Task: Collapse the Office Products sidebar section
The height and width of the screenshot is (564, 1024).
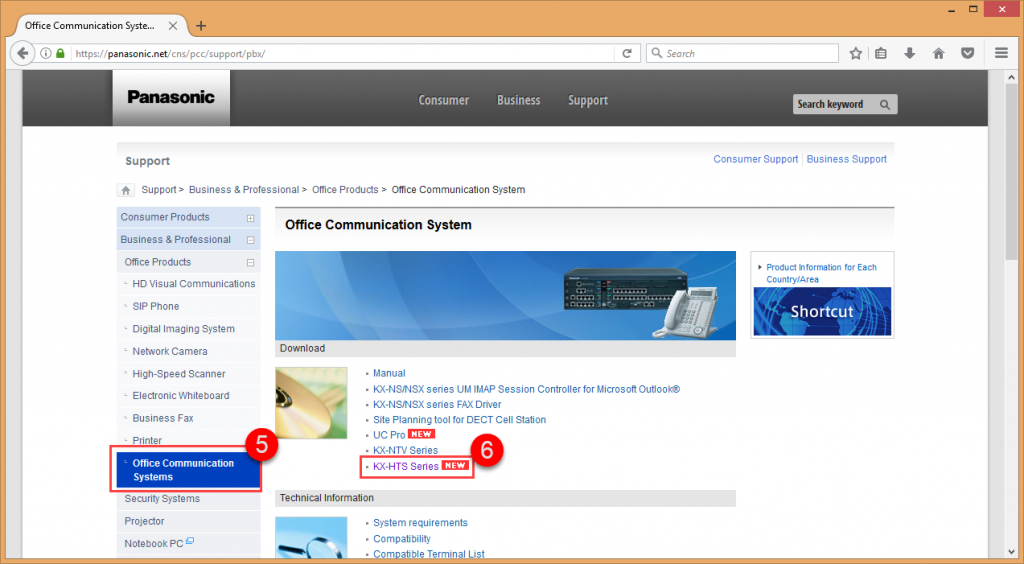Action: click(x=250, y=262)
